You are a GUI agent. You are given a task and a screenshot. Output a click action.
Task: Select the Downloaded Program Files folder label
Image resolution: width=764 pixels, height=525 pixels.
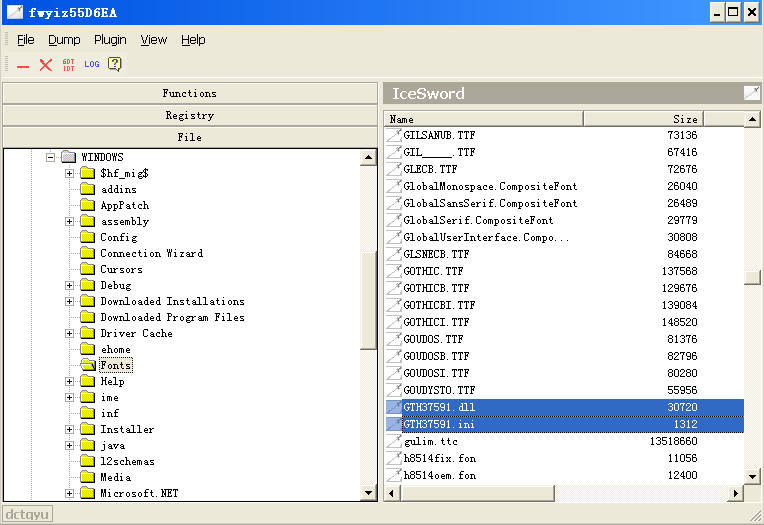point(172,317)
